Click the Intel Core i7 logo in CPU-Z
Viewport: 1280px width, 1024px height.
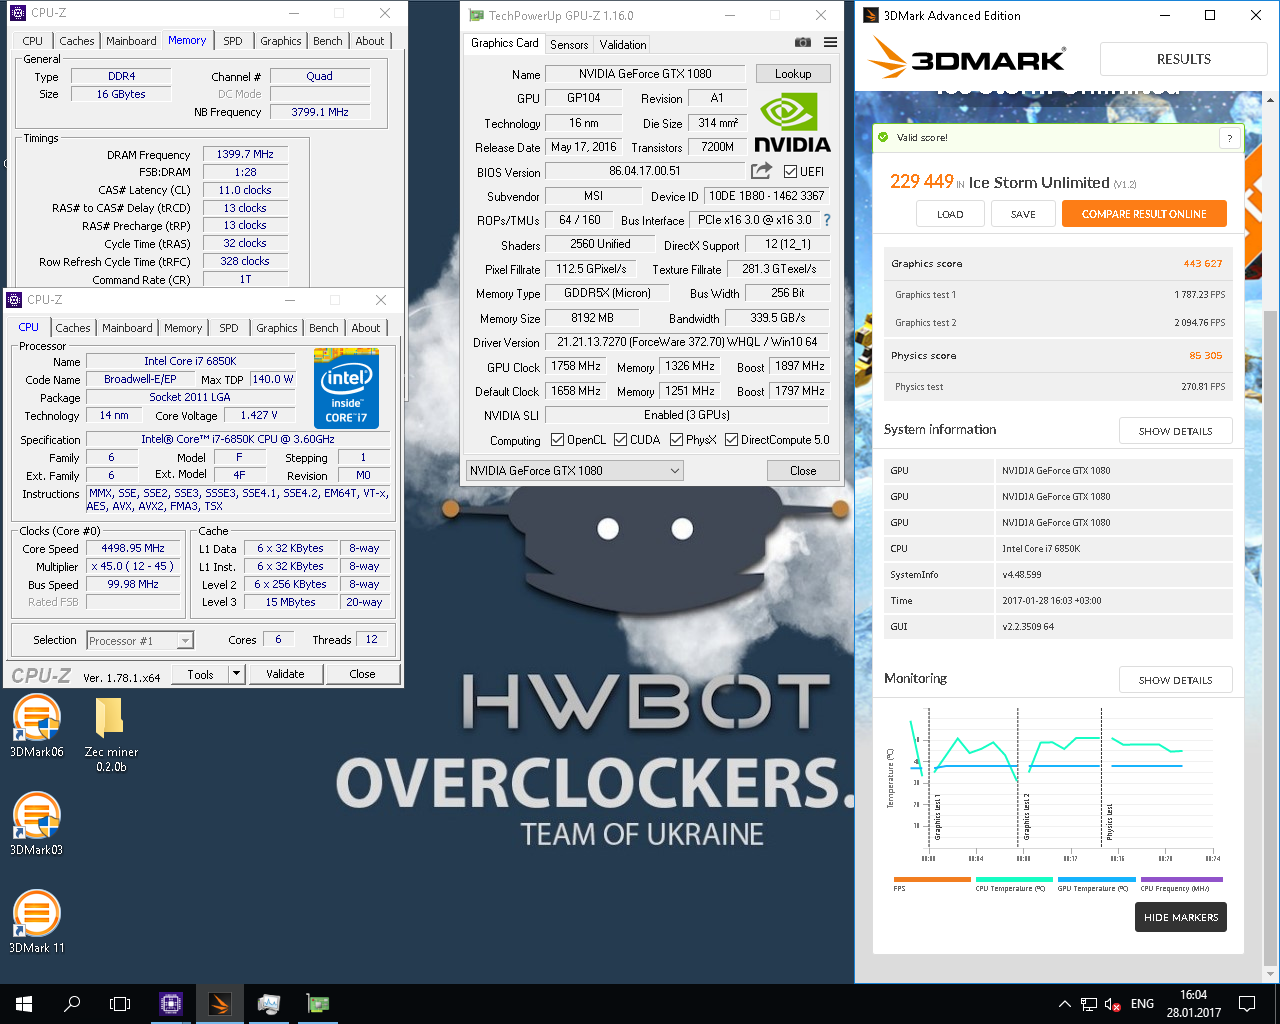(346, 388)
